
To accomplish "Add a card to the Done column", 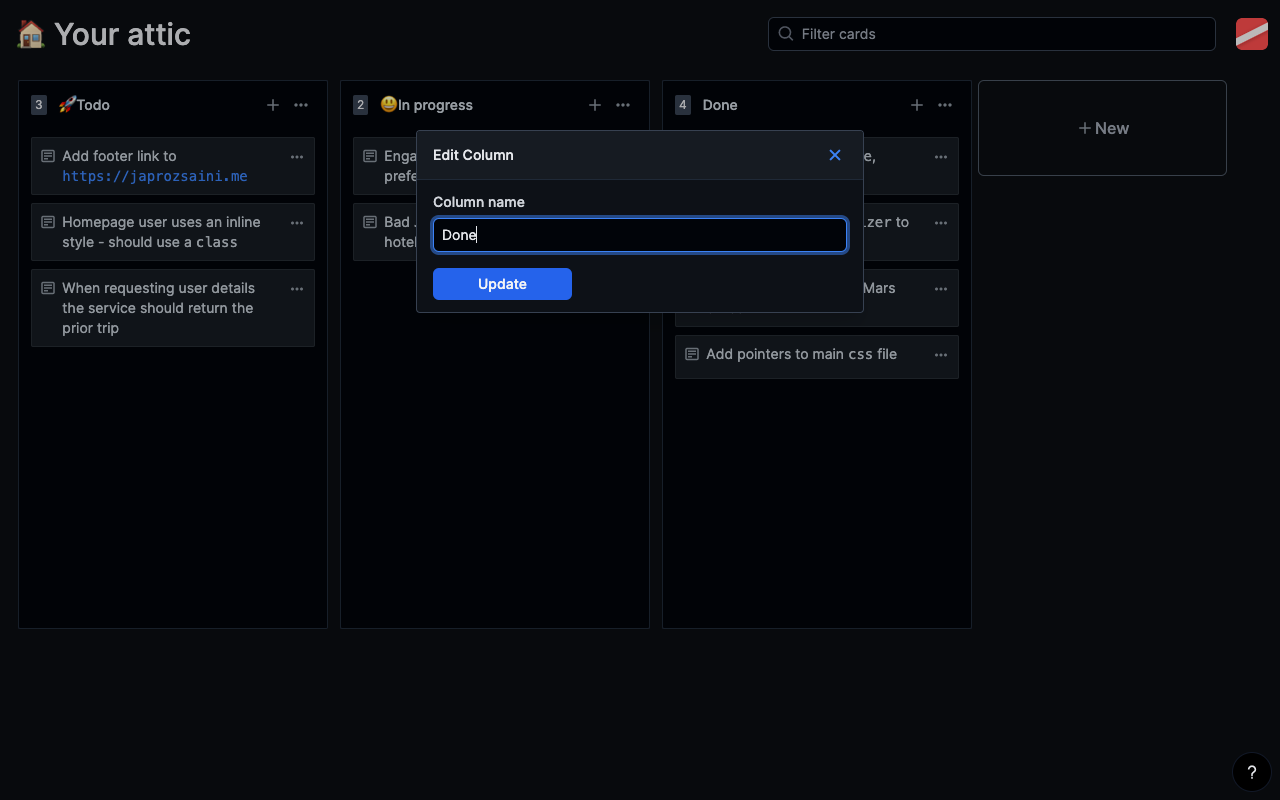I will [917, 105].
